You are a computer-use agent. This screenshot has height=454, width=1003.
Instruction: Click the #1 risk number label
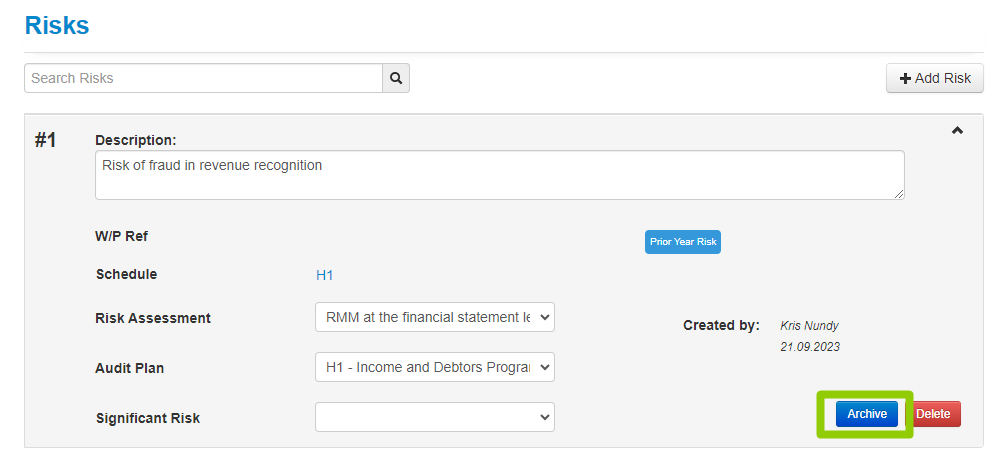click(45, 140)
